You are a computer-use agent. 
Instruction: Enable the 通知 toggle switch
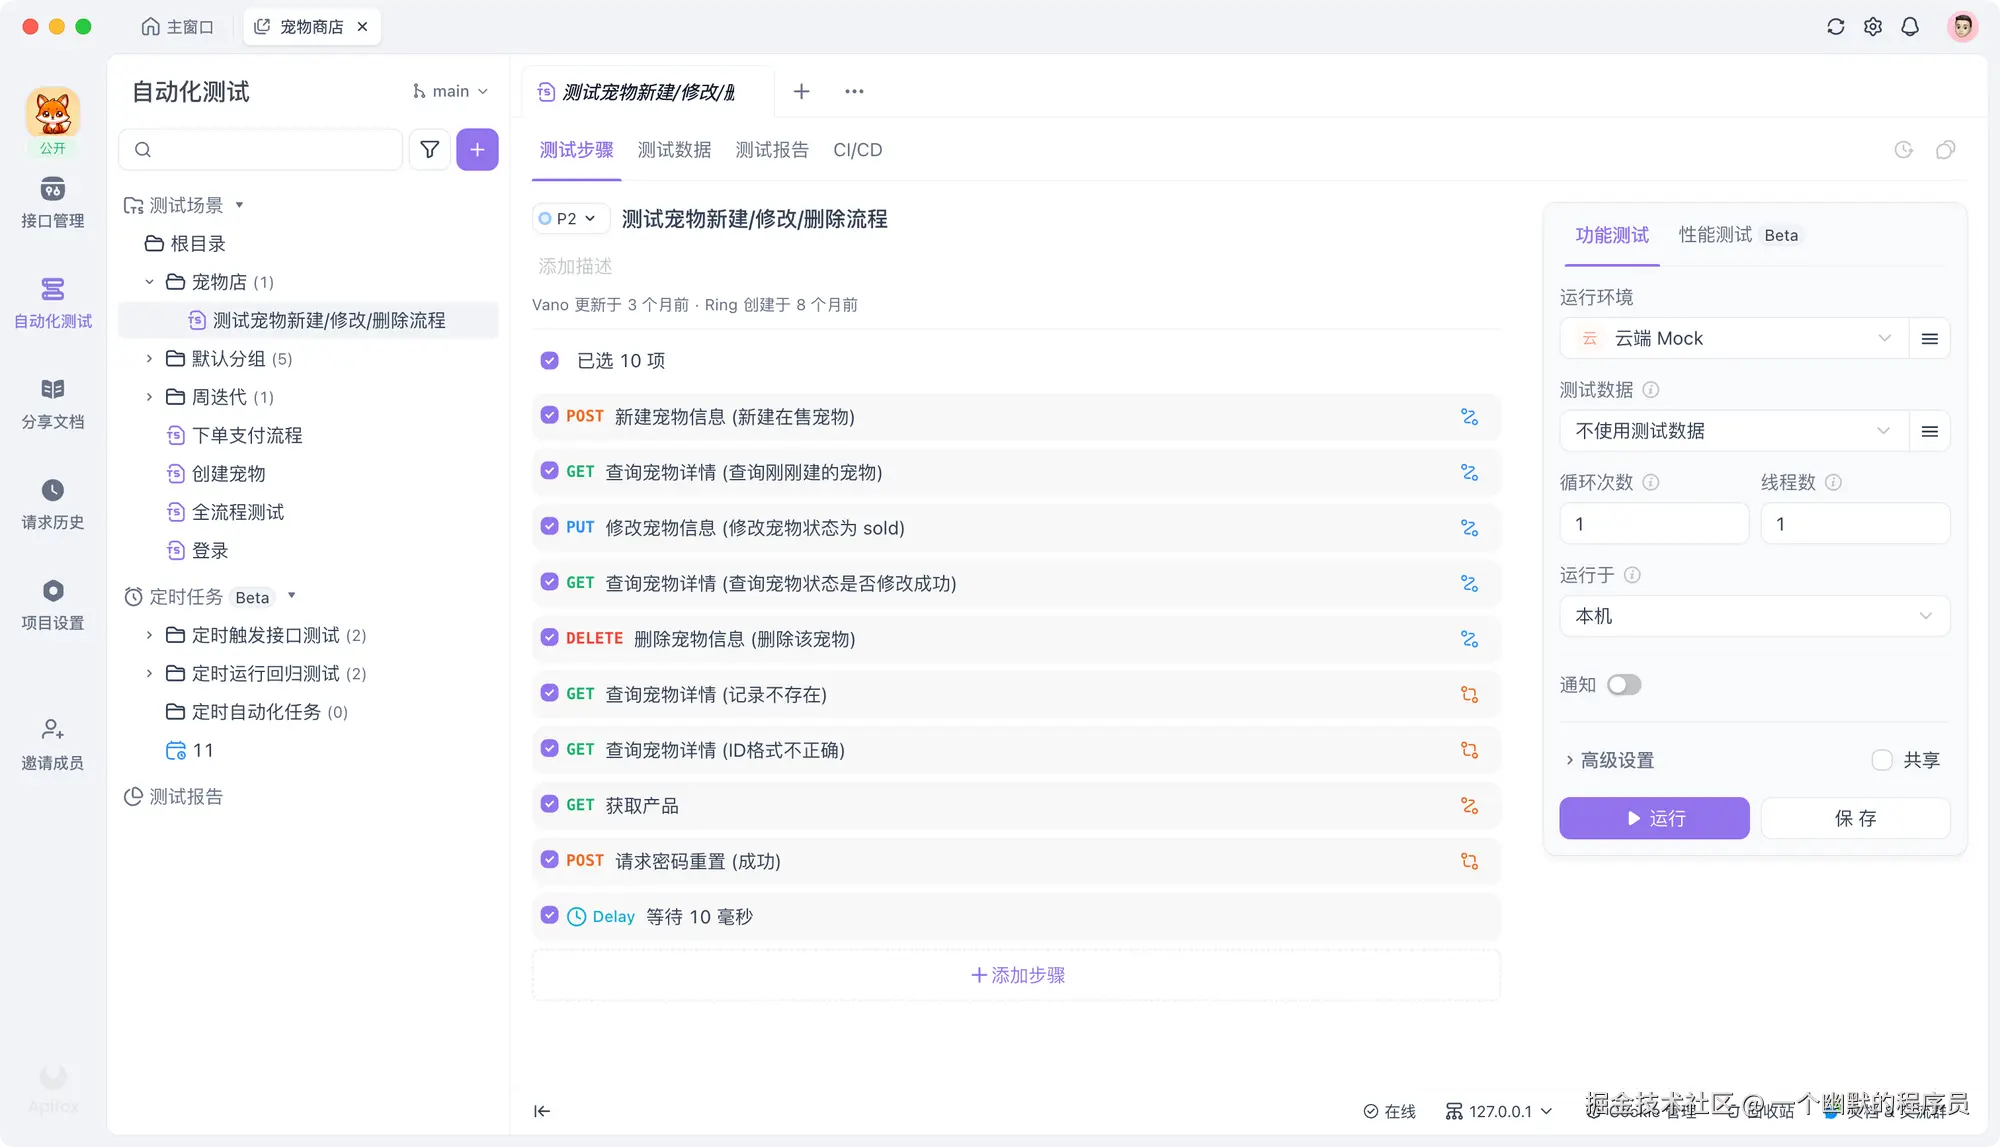[x=1624, y=684]
